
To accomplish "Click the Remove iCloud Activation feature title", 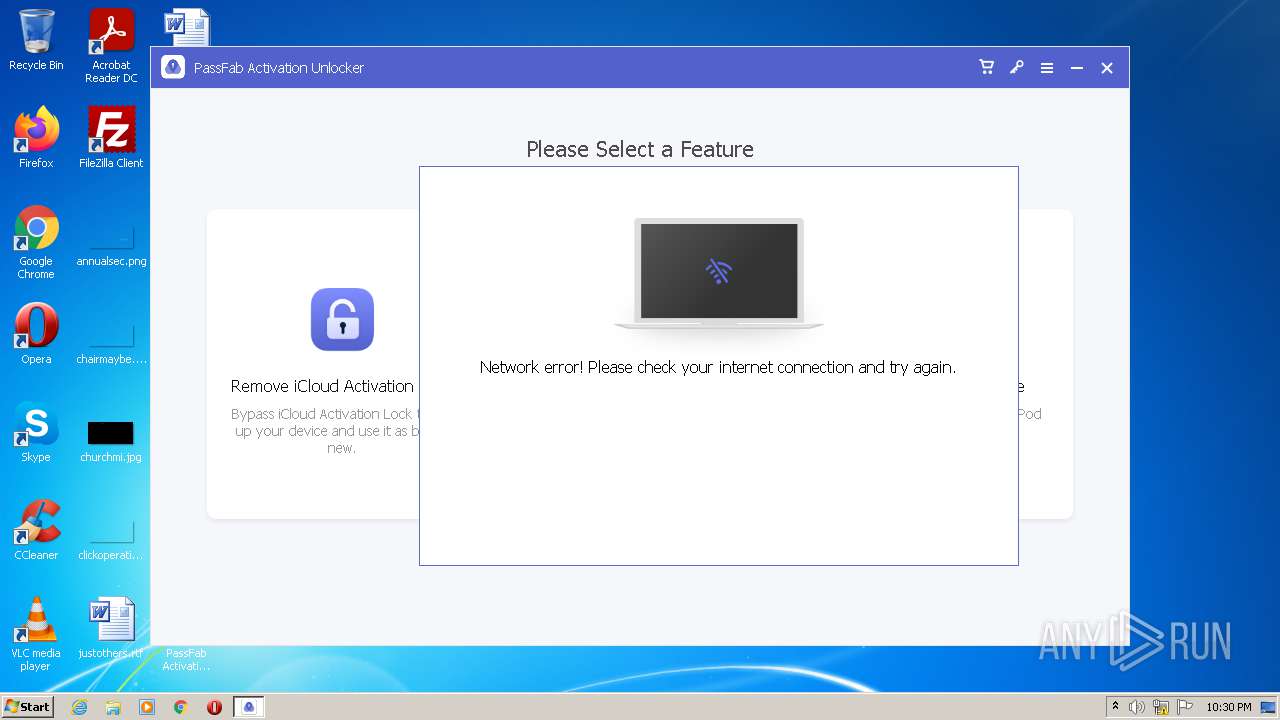I will click(322, 386).
